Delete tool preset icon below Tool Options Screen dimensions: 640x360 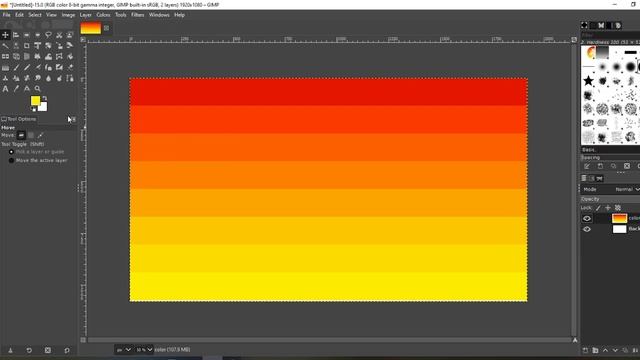48,350
